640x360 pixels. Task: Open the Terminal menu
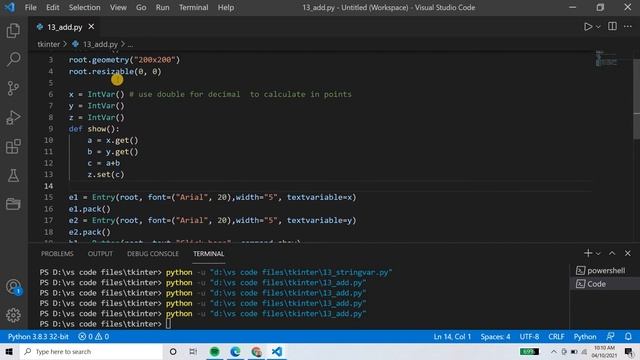(193, 7)
